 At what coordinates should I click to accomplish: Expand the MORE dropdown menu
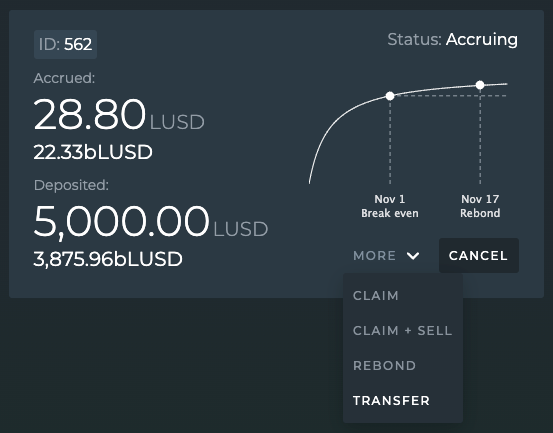pos(386,256)
